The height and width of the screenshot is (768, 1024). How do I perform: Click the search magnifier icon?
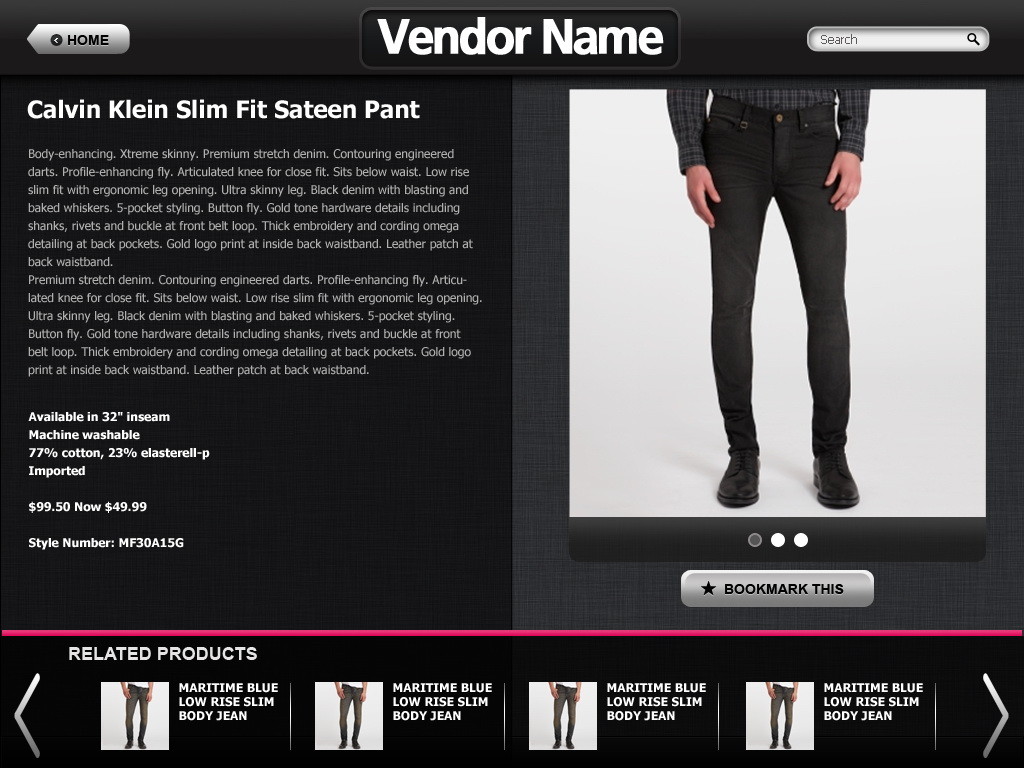pos(973,39)
